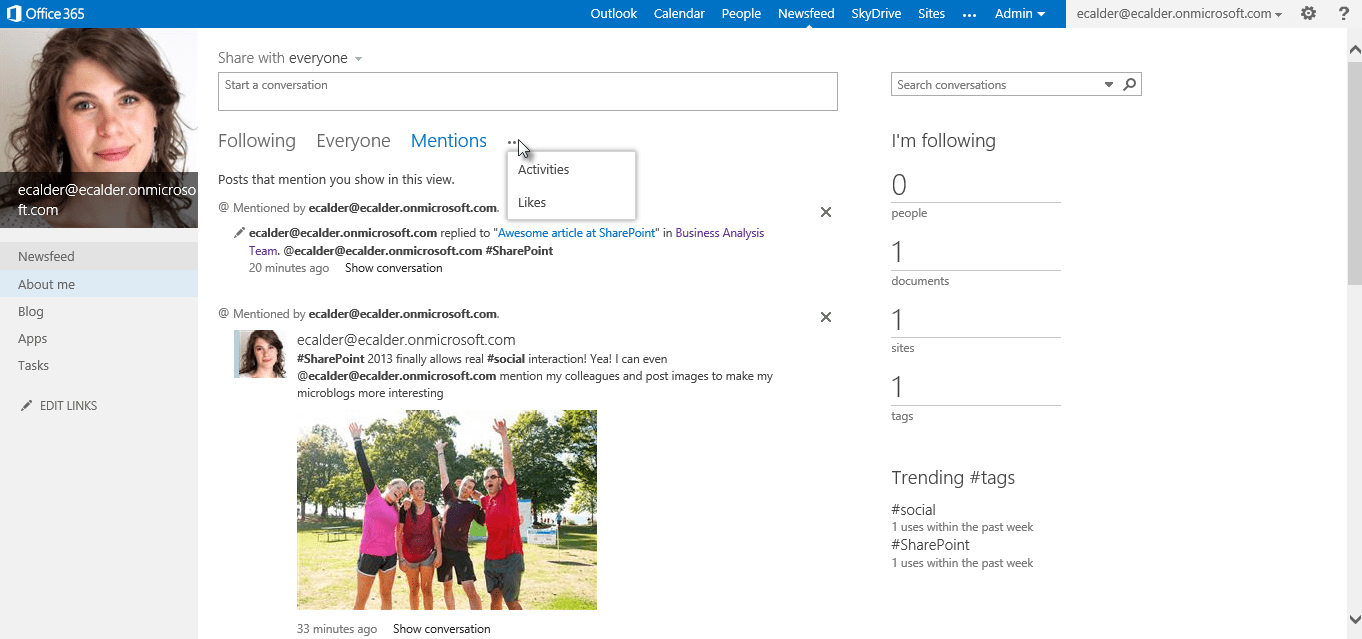Viewport: 1362px width, 639px height.
Task: Open the Admin dropdown menu
Action: [x=1020, y=14]
